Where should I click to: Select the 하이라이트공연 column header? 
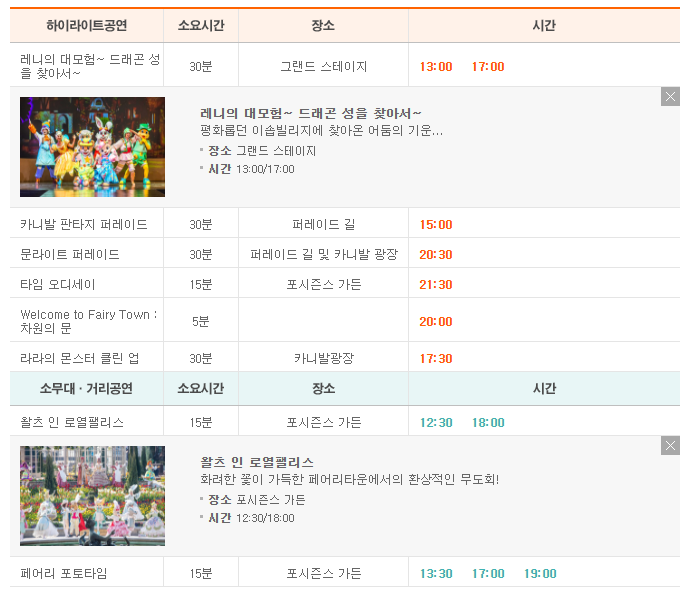[87, 25]
